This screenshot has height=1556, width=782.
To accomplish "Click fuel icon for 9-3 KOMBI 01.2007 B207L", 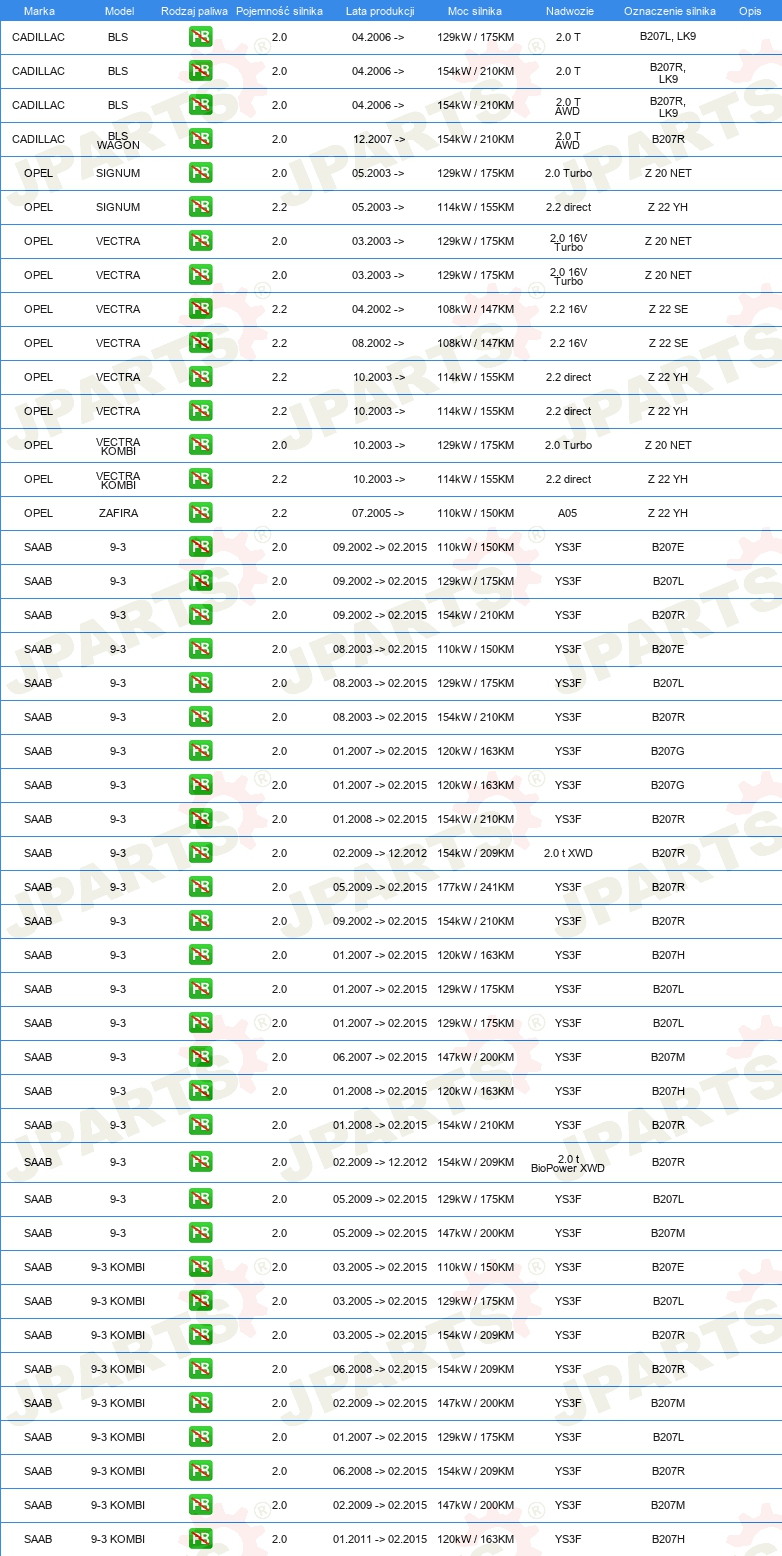I will [x=200, y=1437].
